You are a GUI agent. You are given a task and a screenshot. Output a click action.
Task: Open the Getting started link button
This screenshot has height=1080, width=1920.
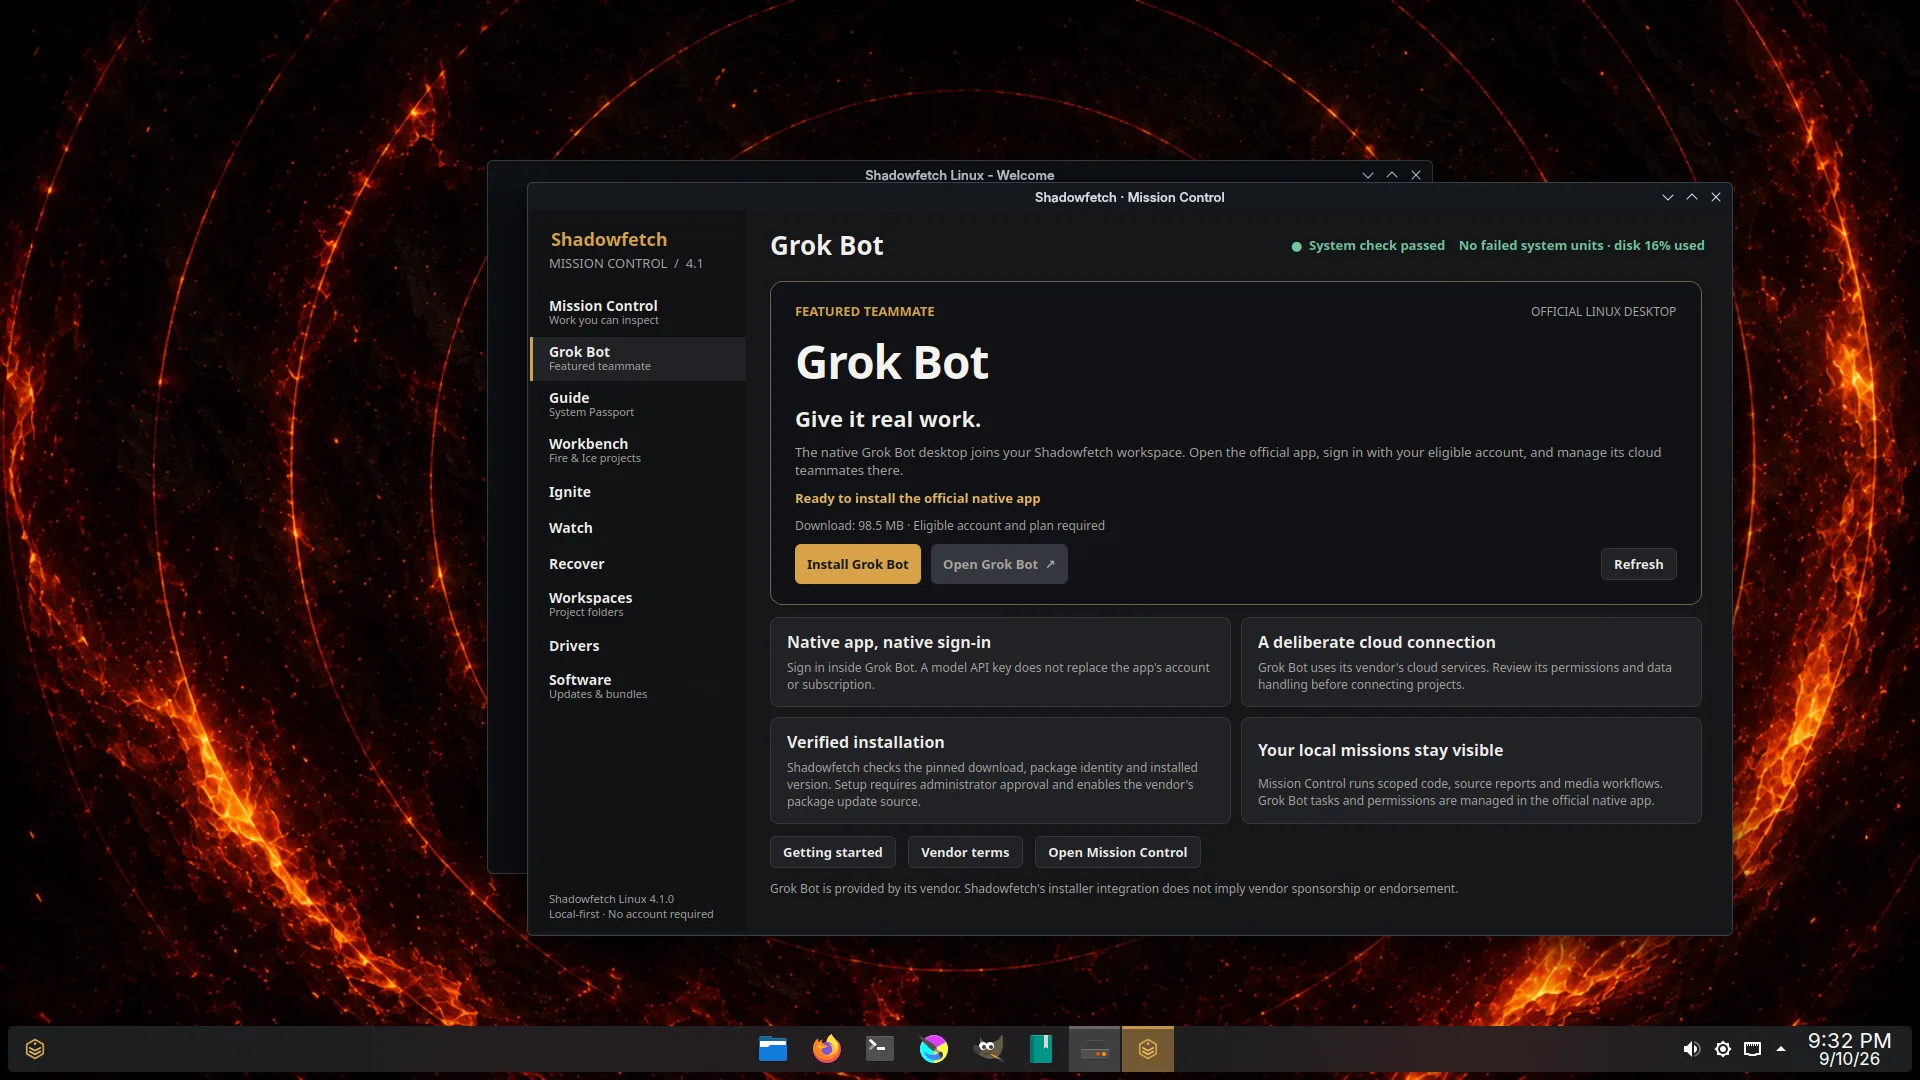pos(832,852)
